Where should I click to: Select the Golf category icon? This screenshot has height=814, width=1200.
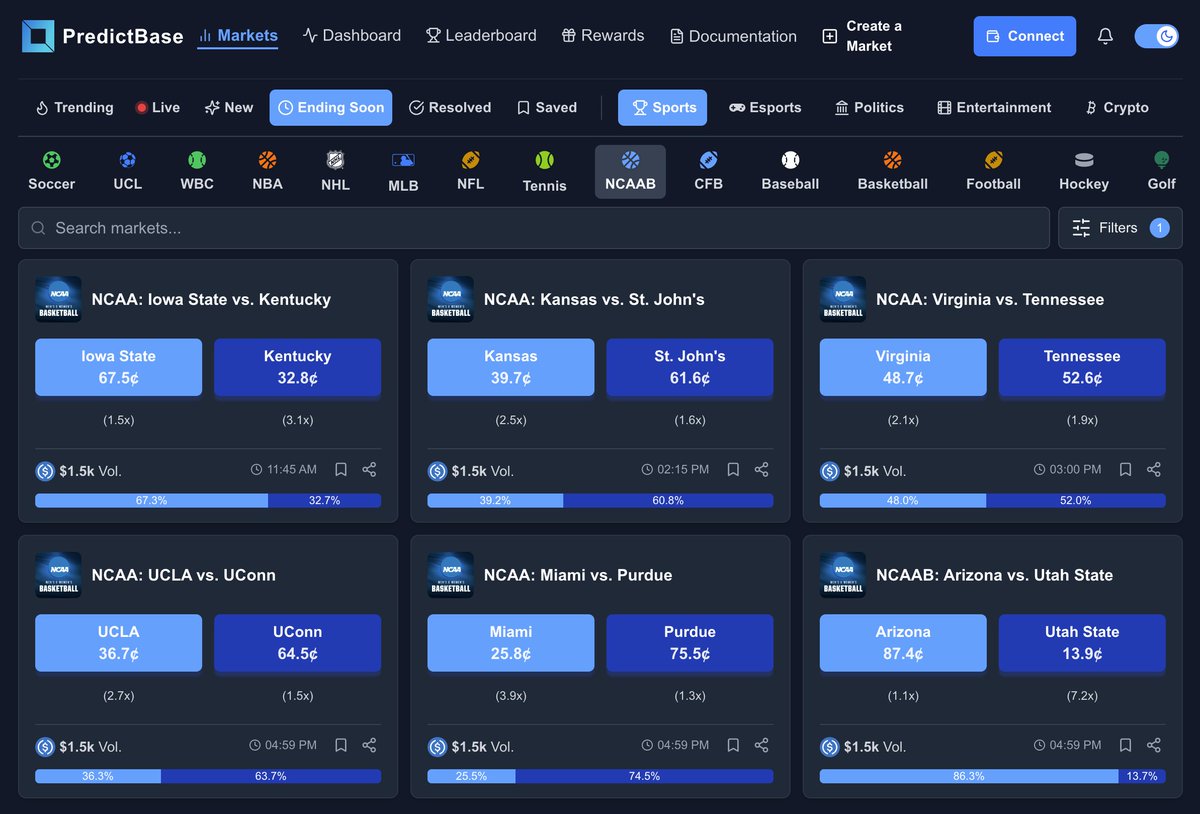tap(1161, 171)
